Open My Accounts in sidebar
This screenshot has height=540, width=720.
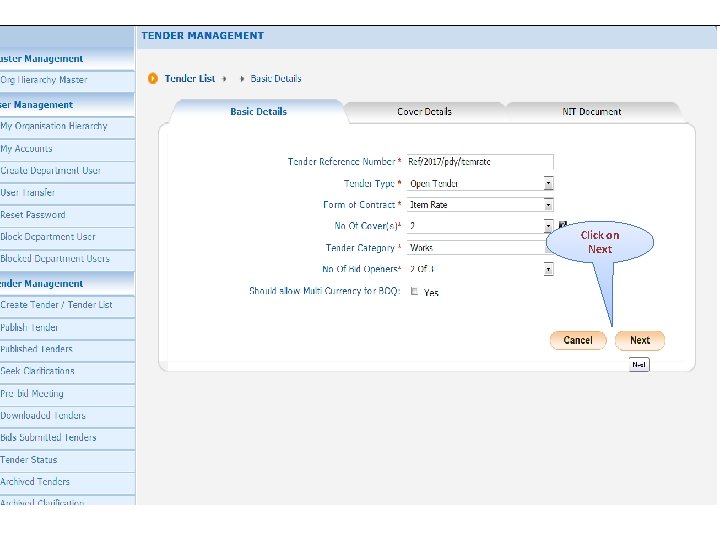pos(67,149)
